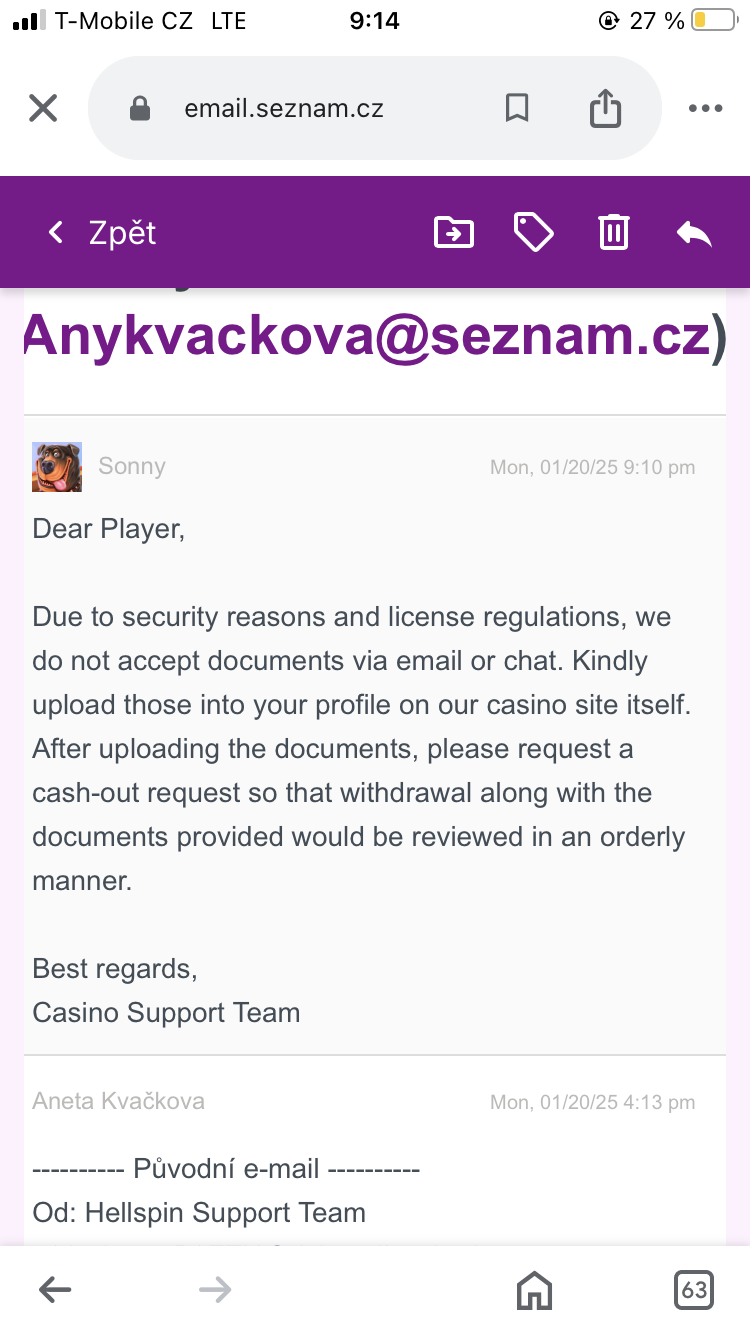Open Sonny's avatar picture
Viewport: 750px width, 1334px height.
(57, 466)
